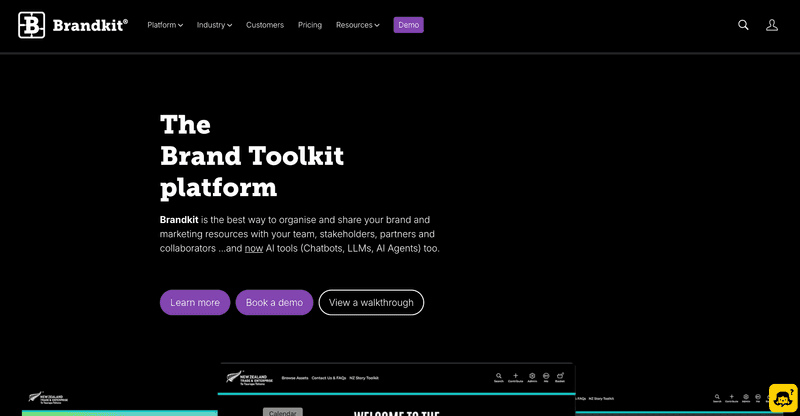Go to the Pricing page
This screenshot has width=800, height=416.
tap(310, 25)
